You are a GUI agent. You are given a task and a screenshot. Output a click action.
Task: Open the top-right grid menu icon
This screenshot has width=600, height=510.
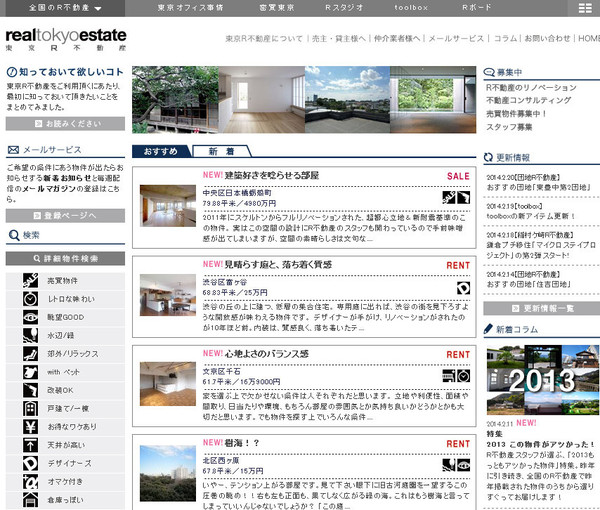pos(584,7)
